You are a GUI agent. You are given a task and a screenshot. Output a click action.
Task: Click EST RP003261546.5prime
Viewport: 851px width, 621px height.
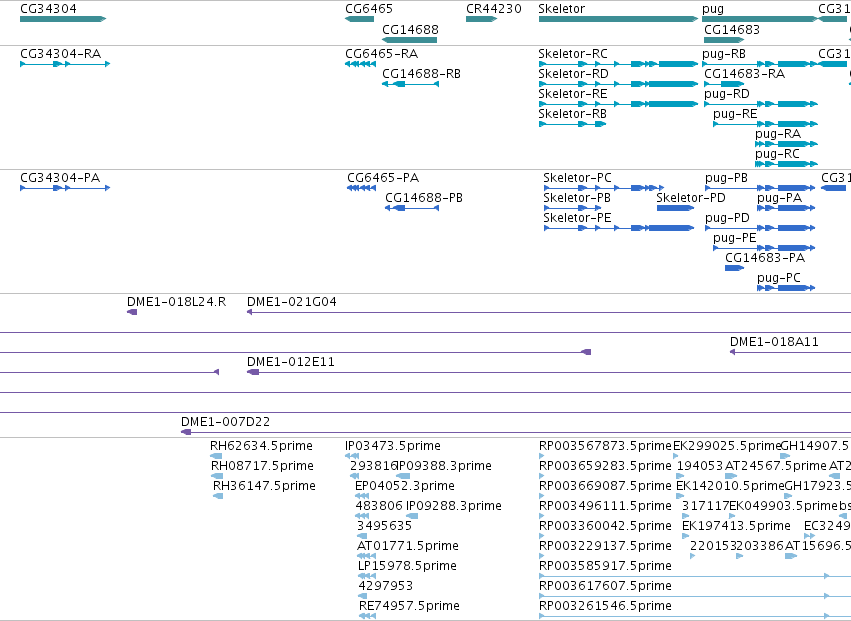(605, 607)
